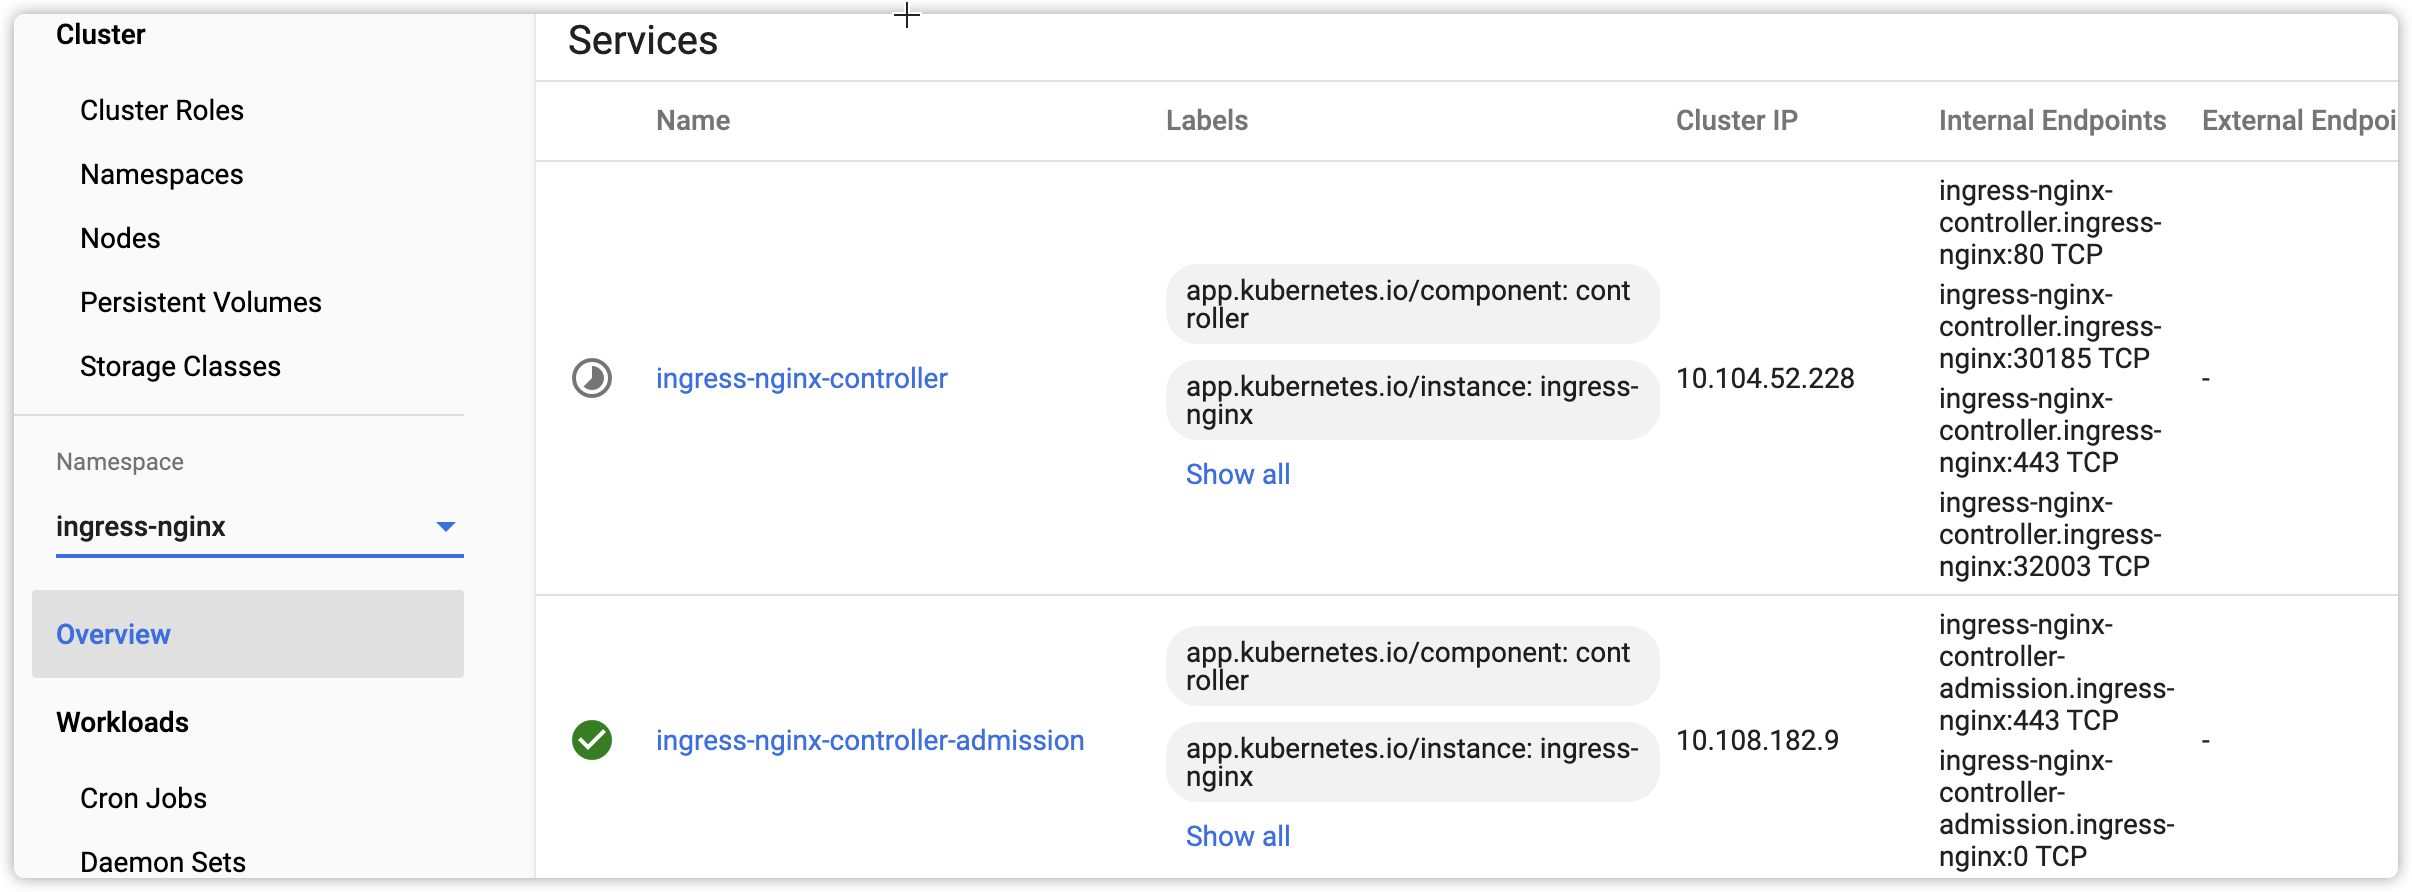Image resolution: width=2412 pixels, height=892 pixels.
Task: Open Namespaces in the sidebar
Action: coord(162,175)
